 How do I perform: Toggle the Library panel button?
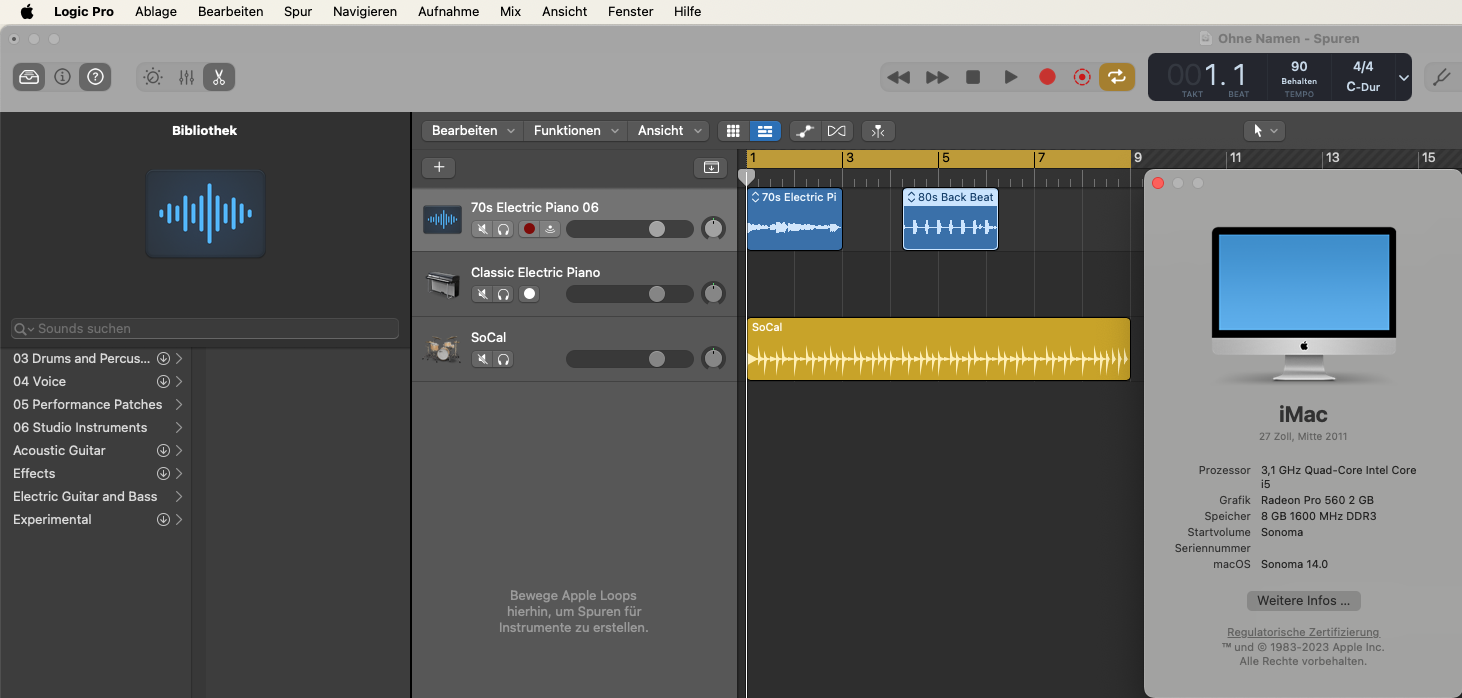(30, 77)
